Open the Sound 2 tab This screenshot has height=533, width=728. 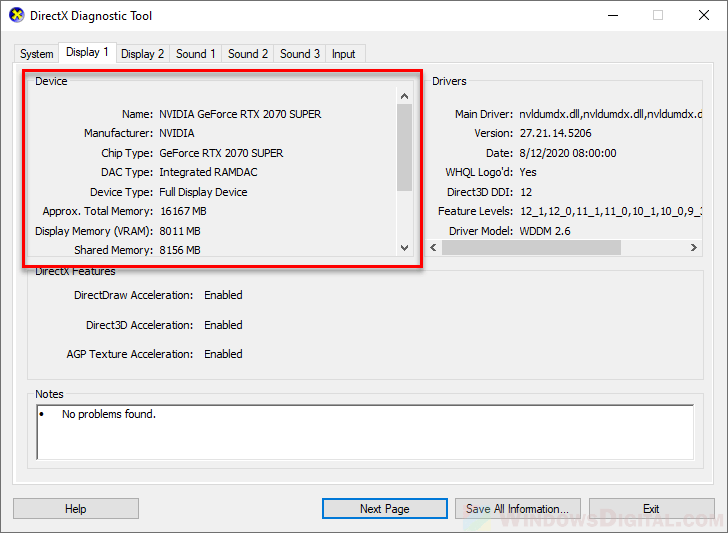click(248, 54)
